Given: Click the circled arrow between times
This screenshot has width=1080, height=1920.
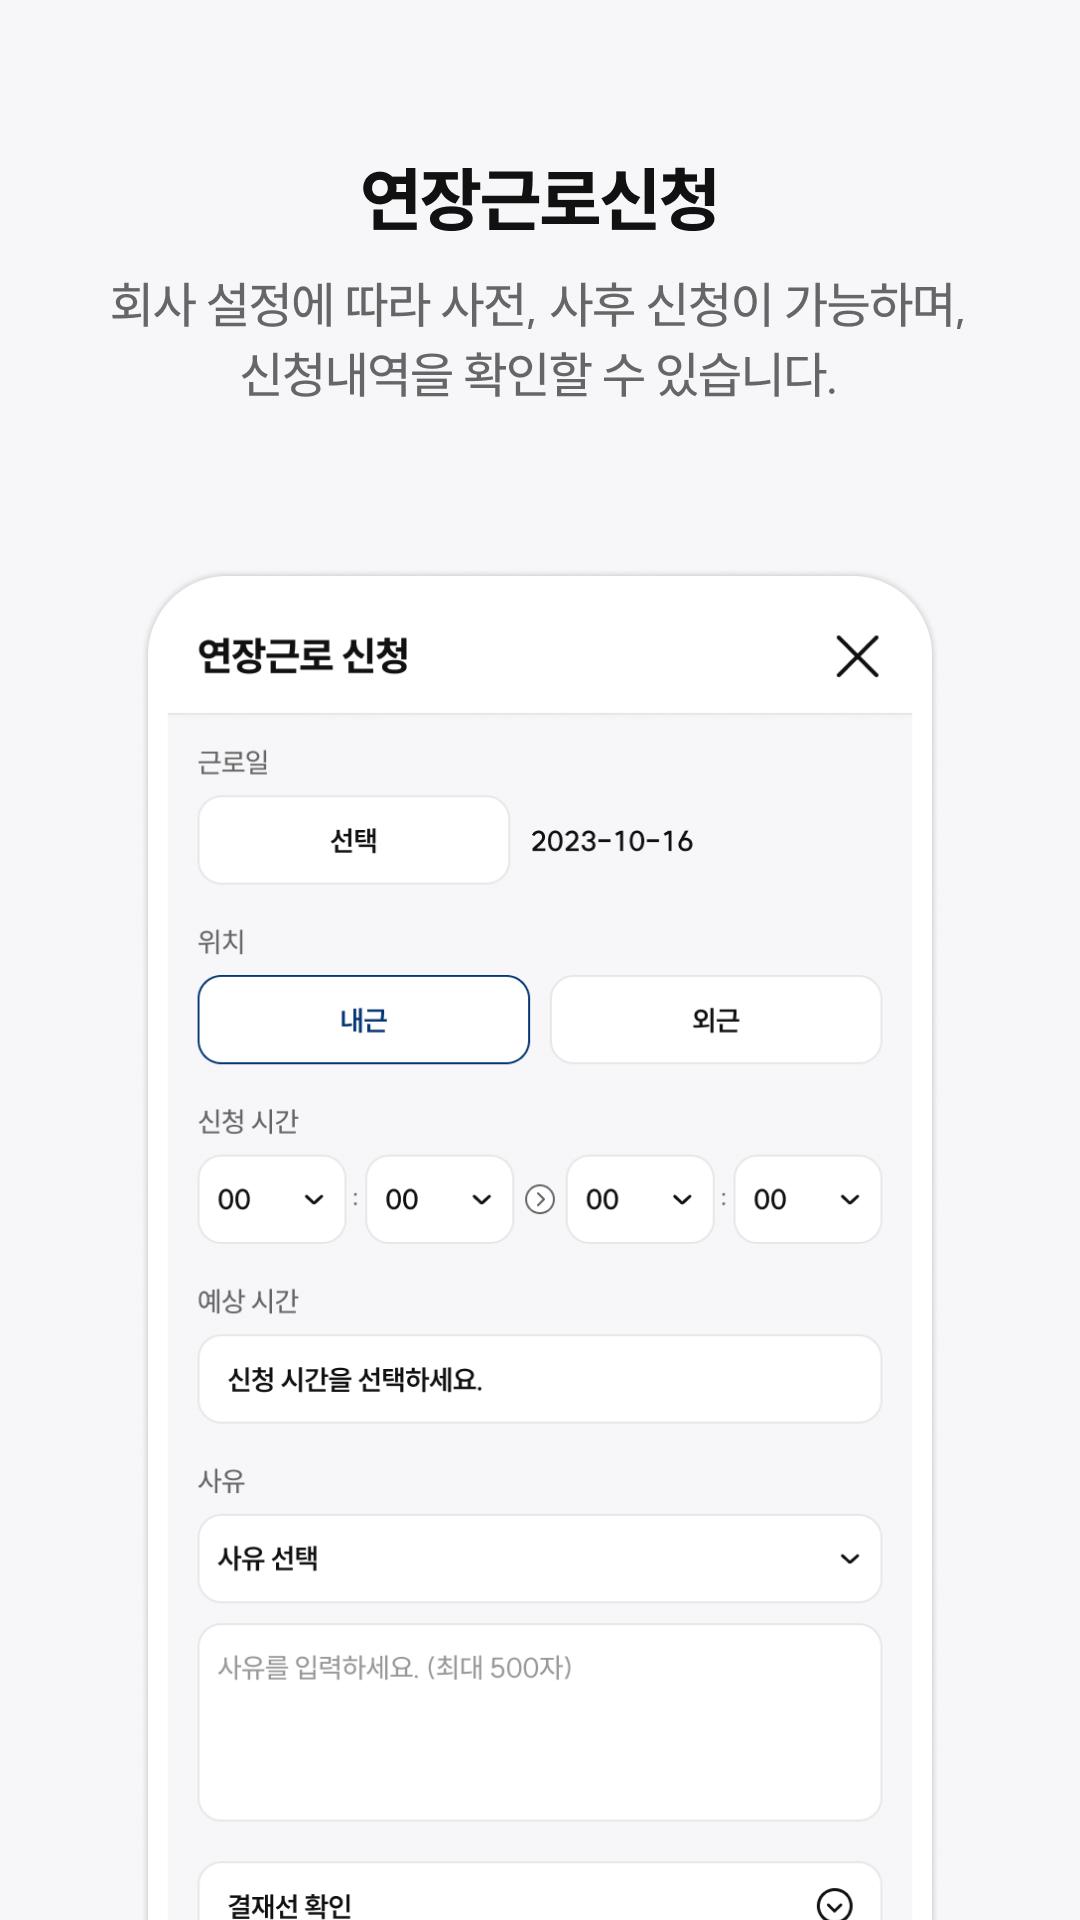Looking at the screenshot, I should (540, 1199).
